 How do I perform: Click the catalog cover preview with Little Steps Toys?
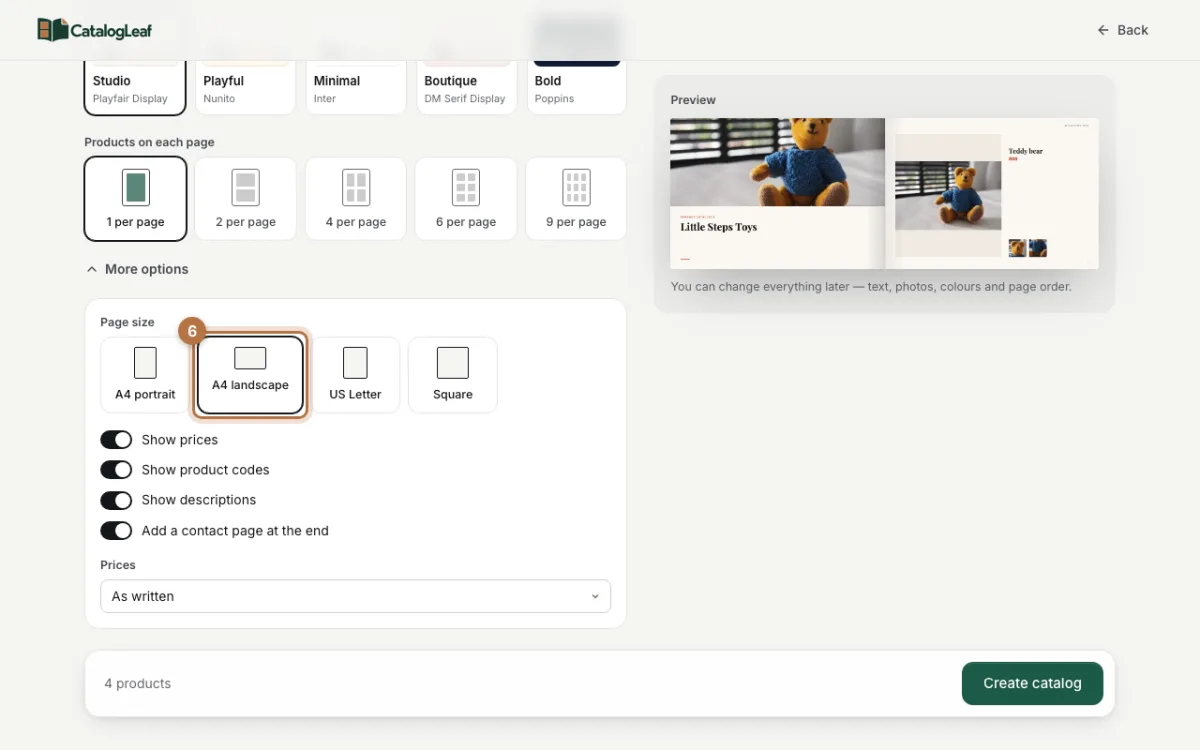[x=777, y=193]
